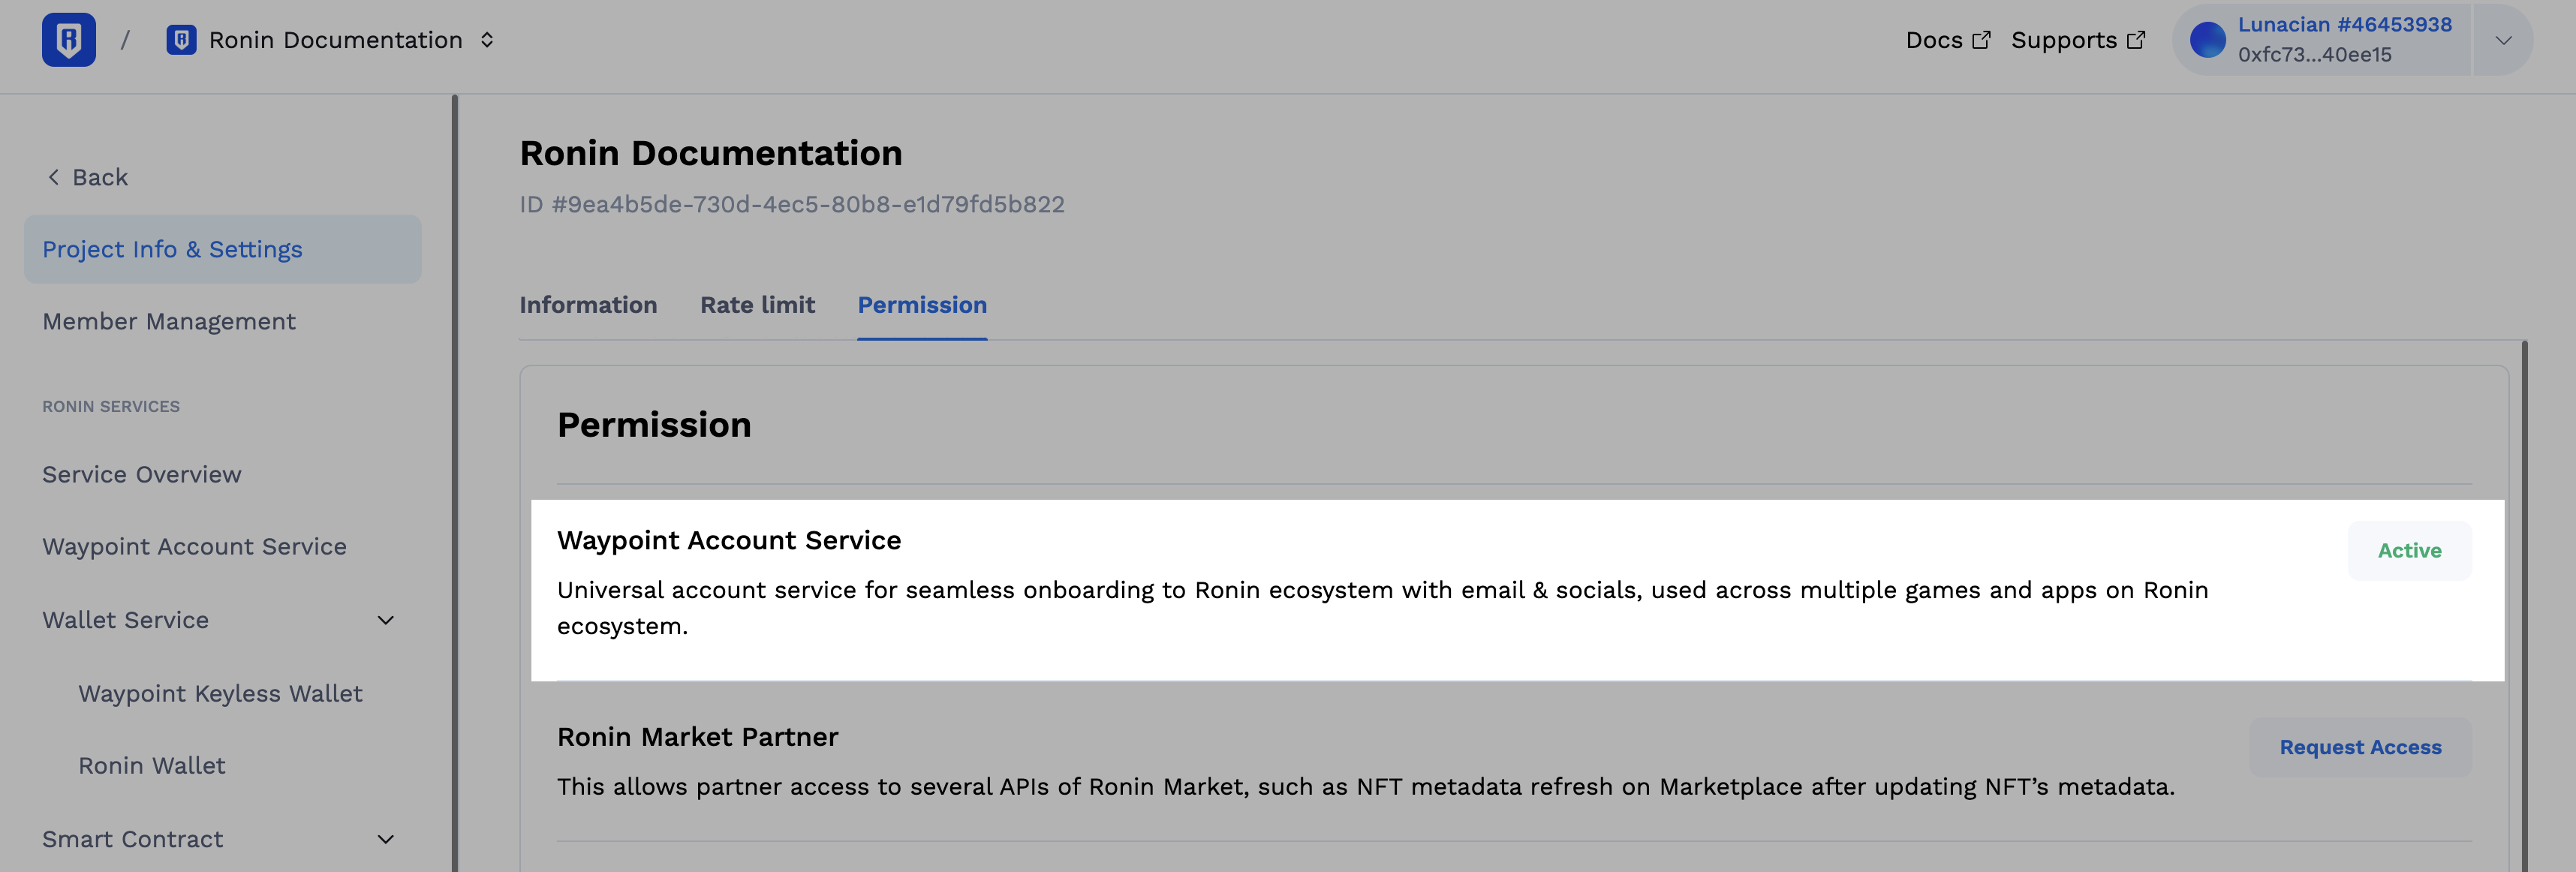2576x872 pixels.
Task: Collapse the Wallet Service chevron
Action: 386,620
